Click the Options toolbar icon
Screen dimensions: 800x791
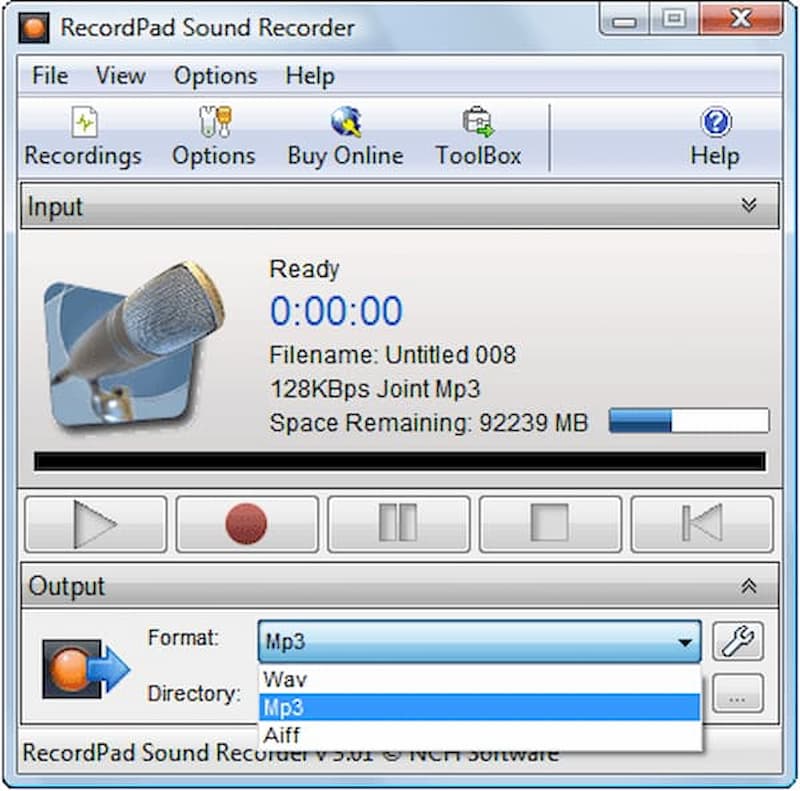coord(213,139)
